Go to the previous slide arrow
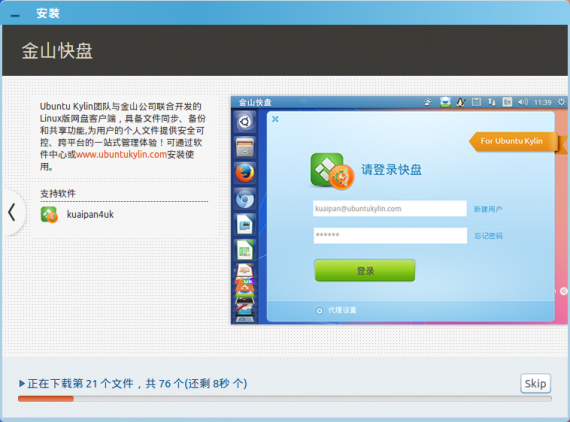 tap(12, 212)
